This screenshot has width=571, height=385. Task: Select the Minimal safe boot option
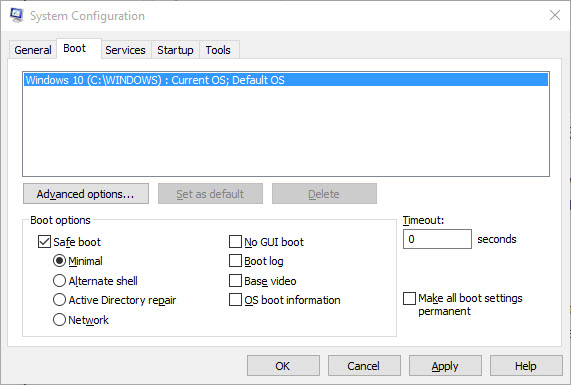(59, 261)
